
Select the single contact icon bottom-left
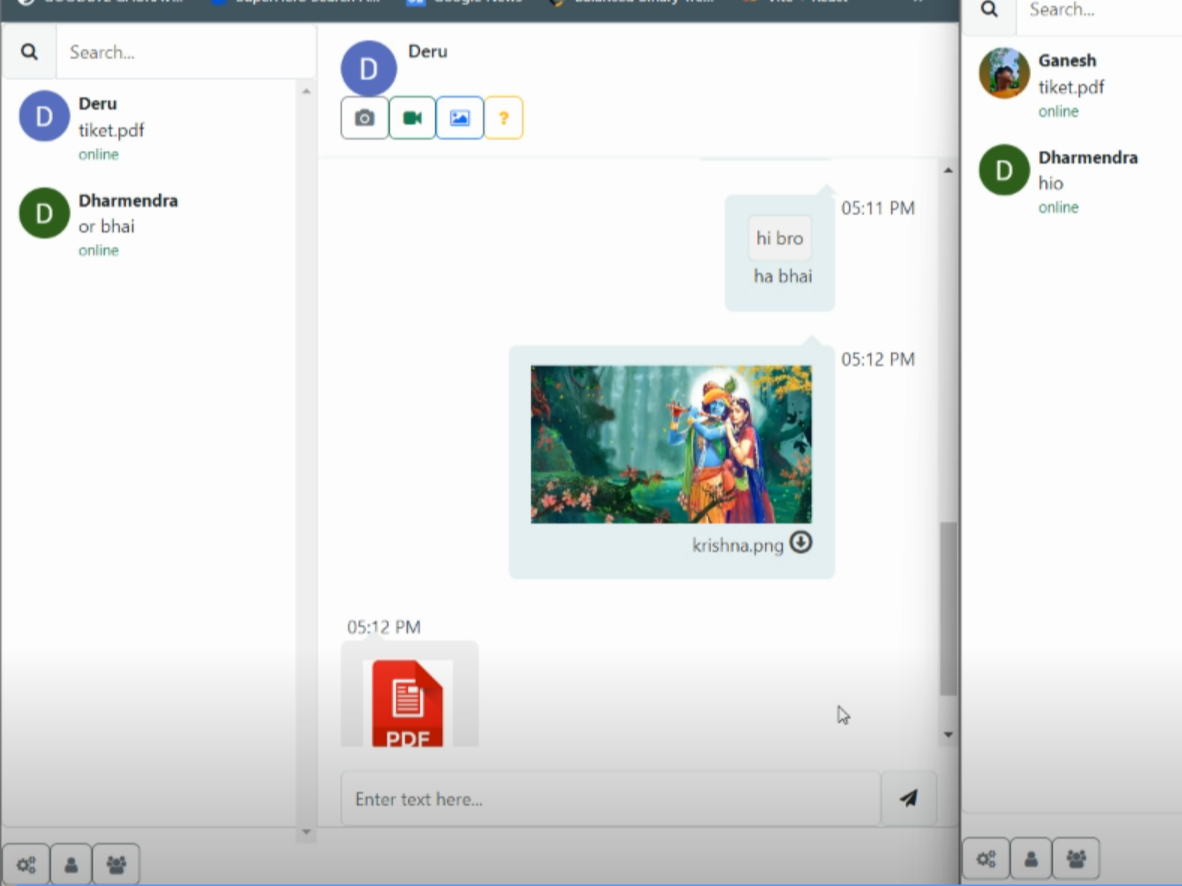[71, 863]
